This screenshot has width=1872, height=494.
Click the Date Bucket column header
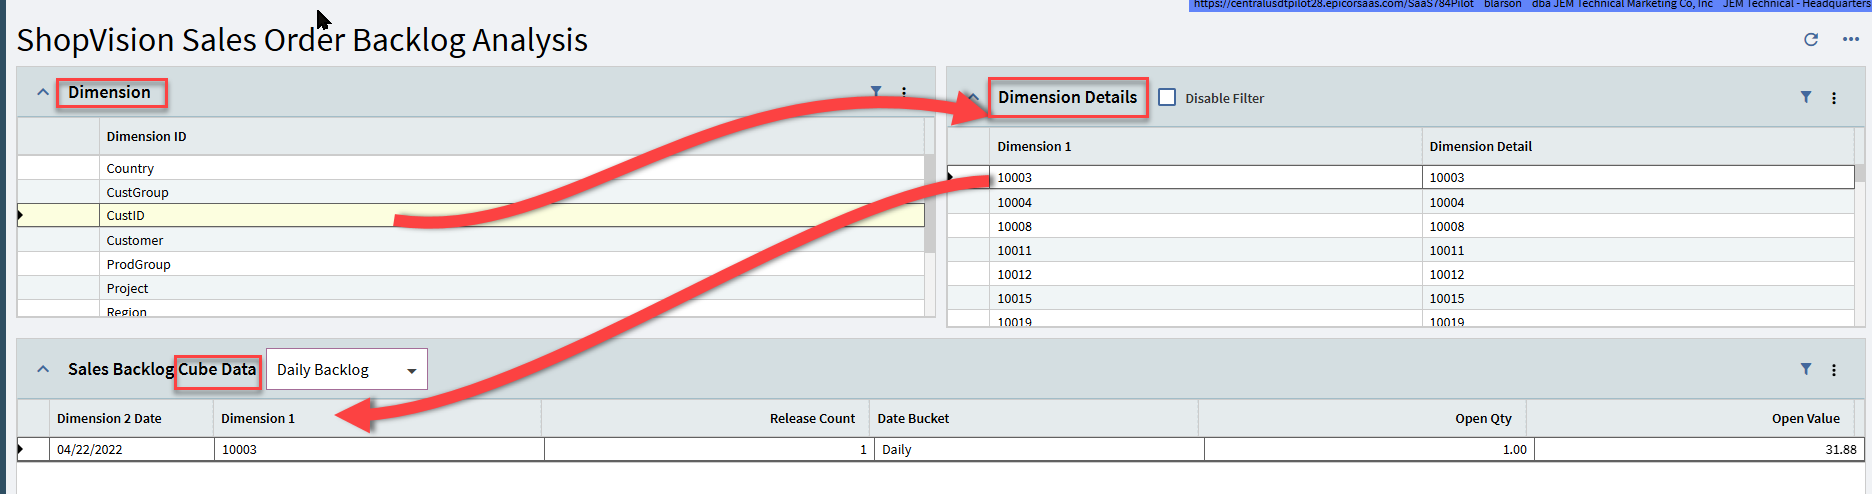[1034, 418]
